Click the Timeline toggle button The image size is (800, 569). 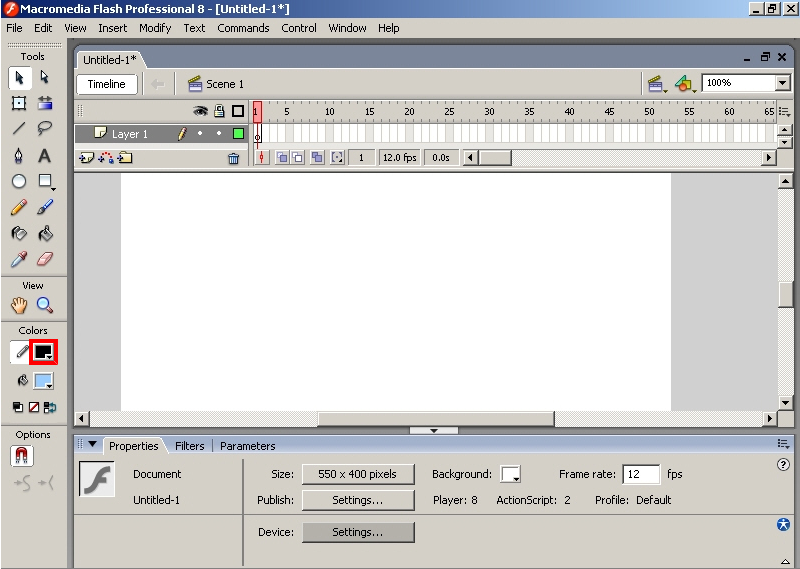pos(107,84)
